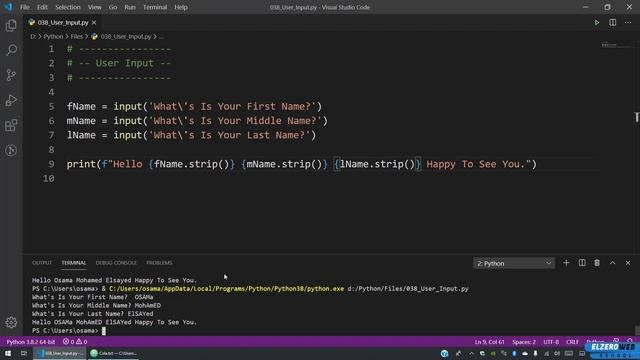Close the 038_User_Input.py tab

coord(94,22)
